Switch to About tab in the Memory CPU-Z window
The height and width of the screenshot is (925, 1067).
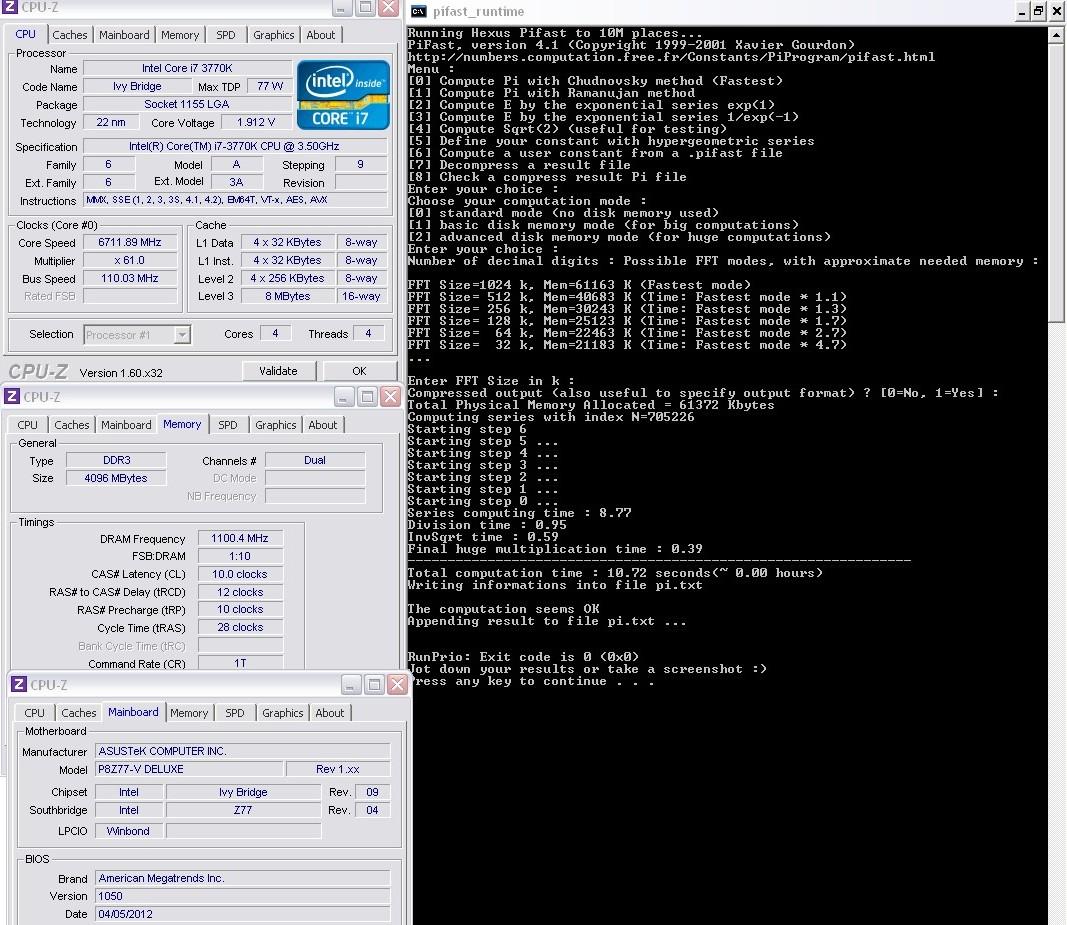click(x=323, y=425)
